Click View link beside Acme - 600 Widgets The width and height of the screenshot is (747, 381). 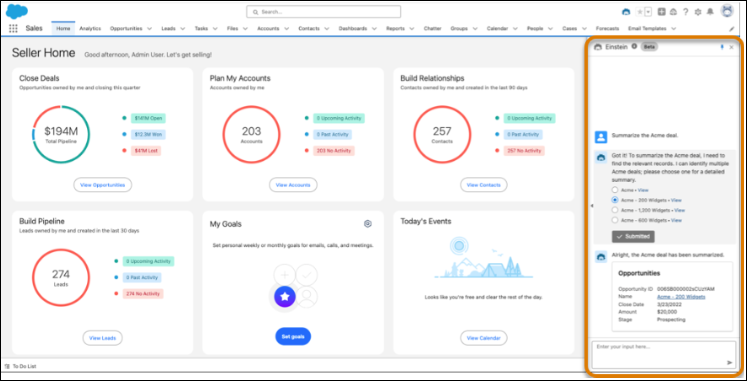676,220
